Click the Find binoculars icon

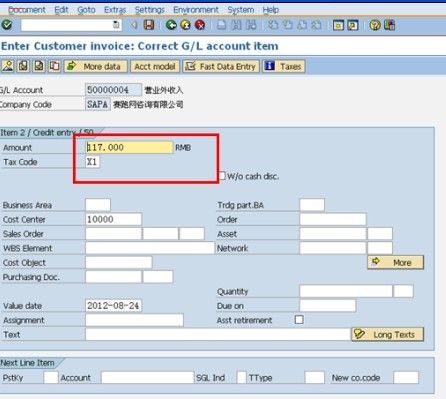click(x=236, y=25)
